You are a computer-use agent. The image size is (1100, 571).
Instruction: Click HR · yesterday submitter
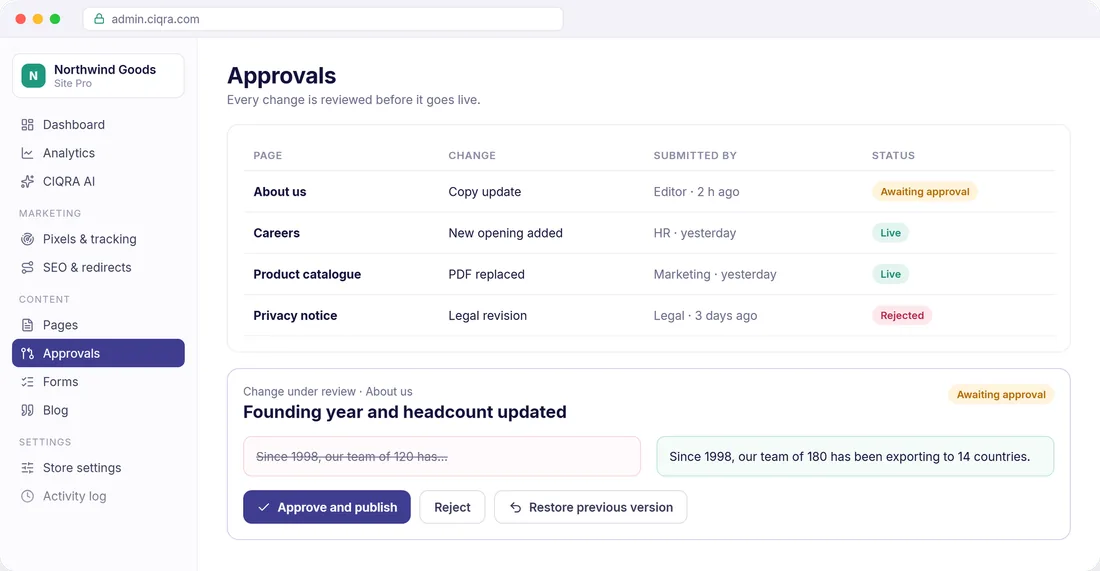(x=695, y=233)
